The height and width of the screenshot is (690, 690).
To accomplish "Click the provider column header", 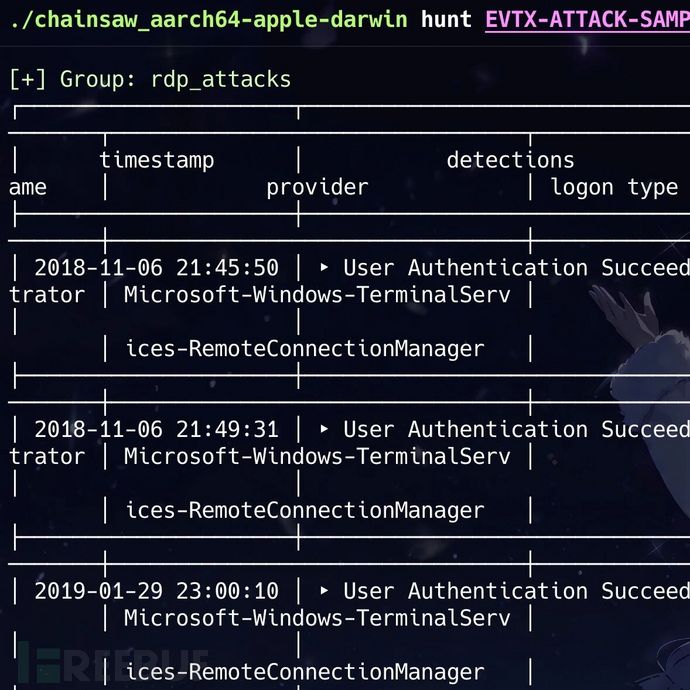I will [317, 187].
